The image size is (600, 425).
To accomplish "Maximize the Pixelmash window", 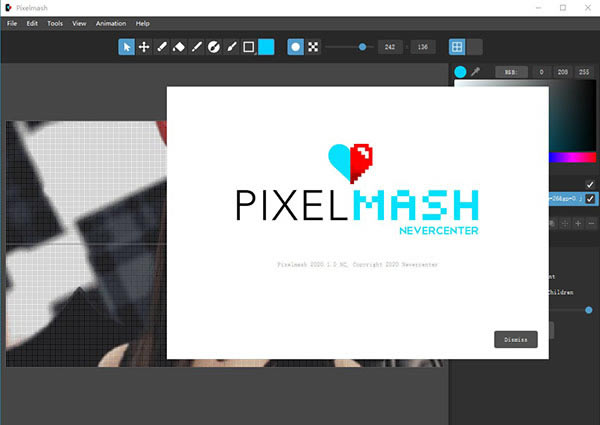I will 563,8.
